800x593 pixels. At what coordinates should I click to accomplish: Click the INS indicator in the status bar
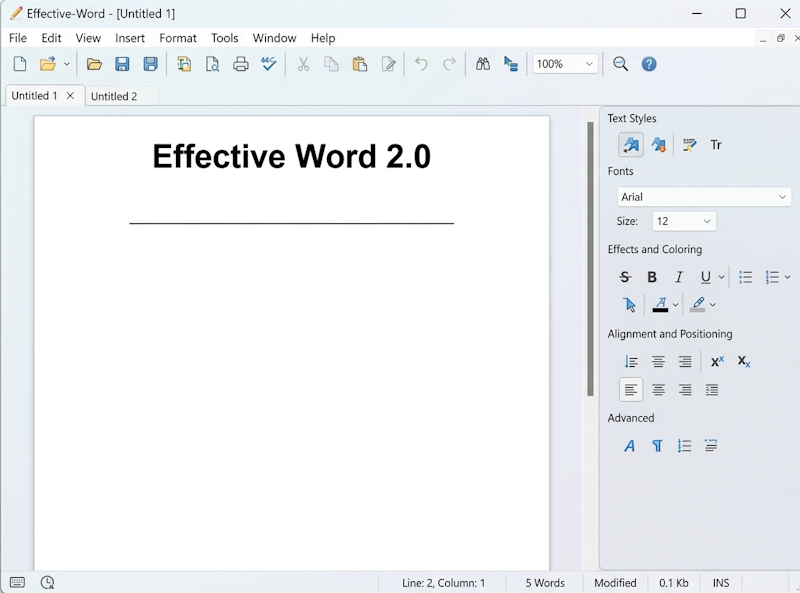[721, 582]
